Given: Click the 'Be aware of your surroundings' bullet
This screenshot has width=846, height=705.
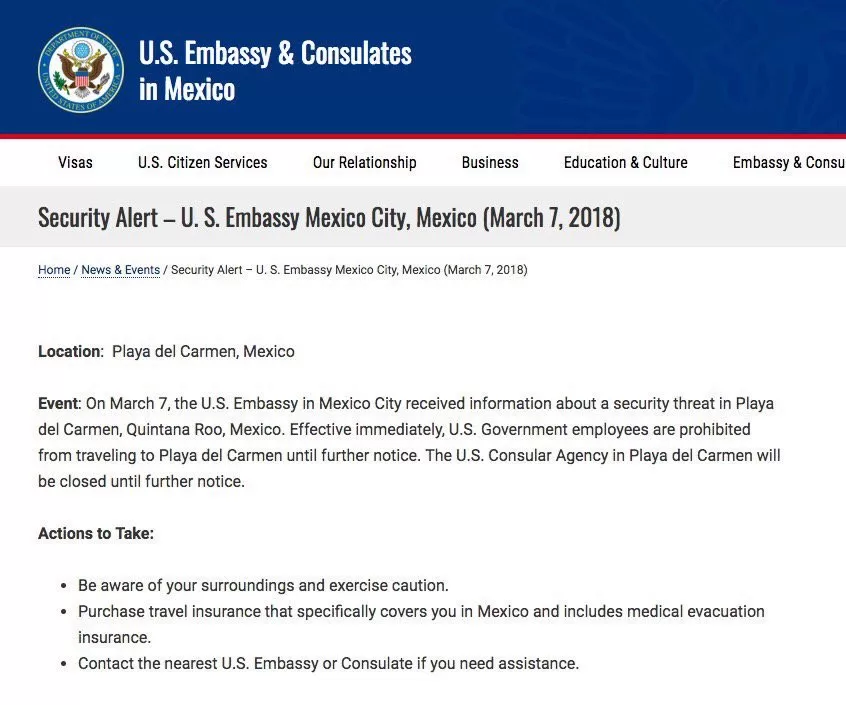Looking at the screenshot, I should point(263,586).
